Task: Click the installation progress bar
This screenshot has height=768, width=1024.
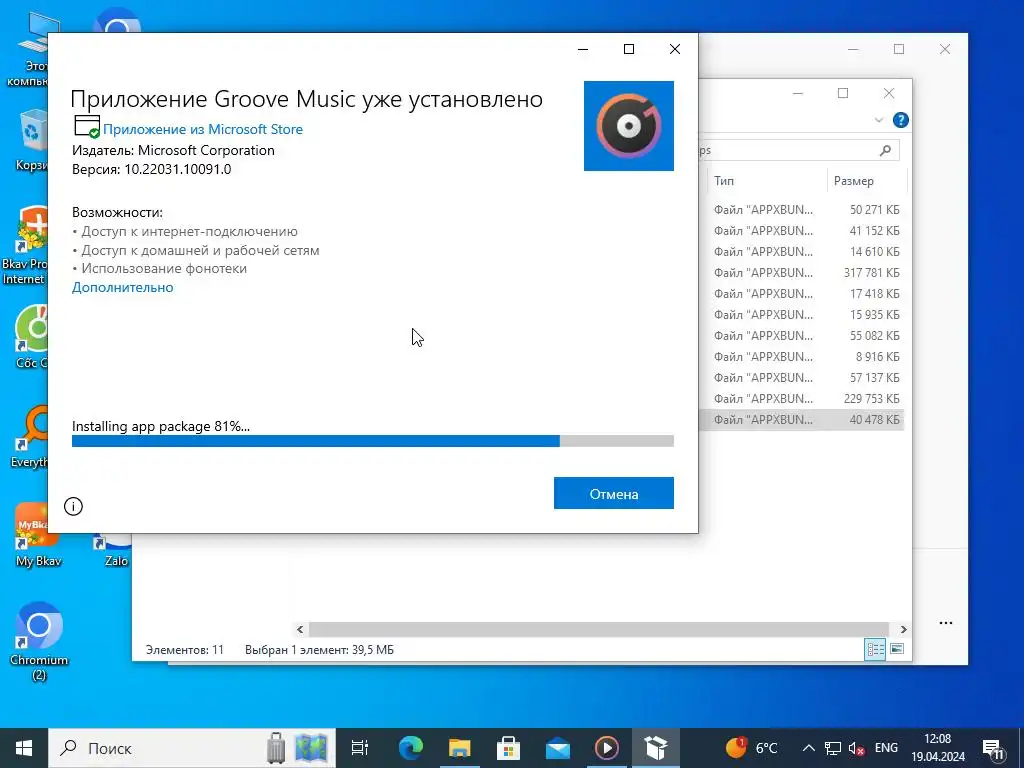Action: coord(373,441)
